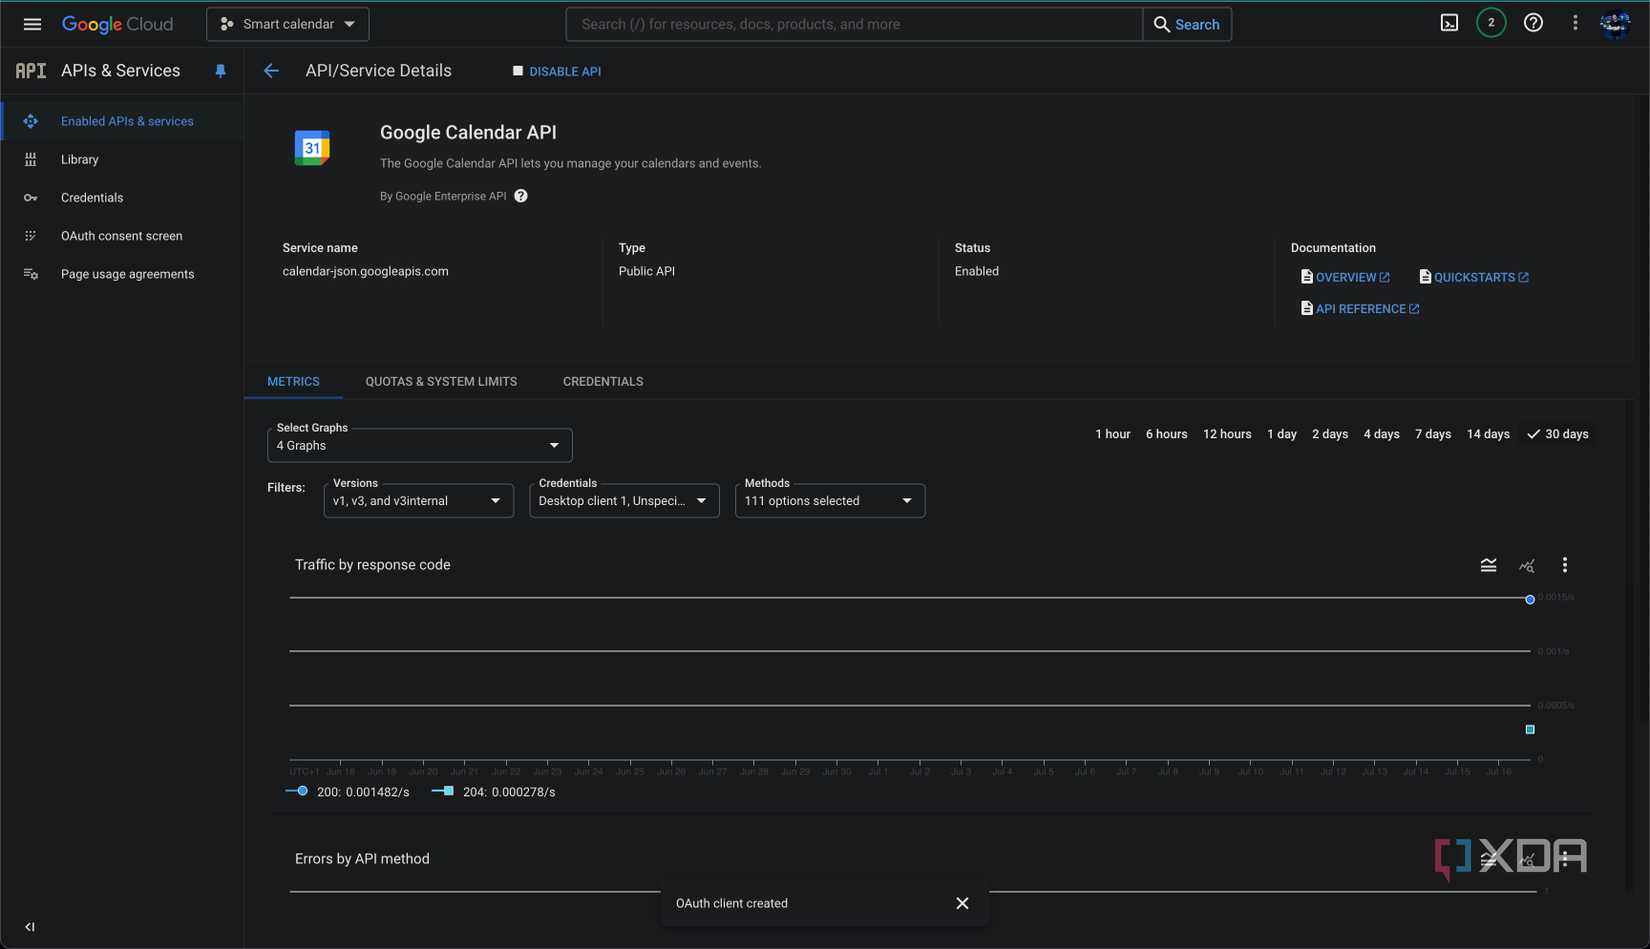Activate Cloud Shell terminal icon

1449,23
